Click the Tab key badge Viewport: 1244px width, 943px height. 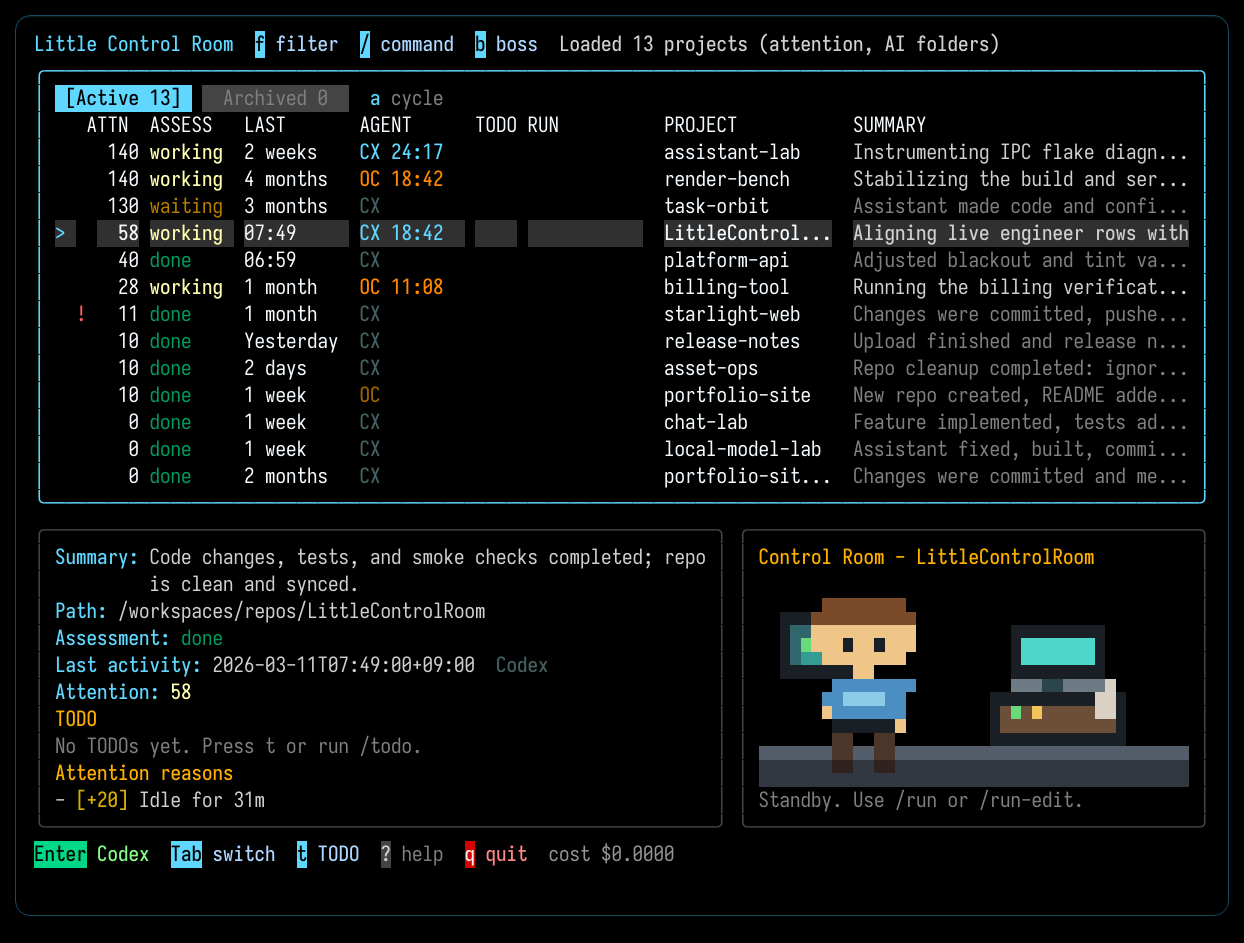coord(186,854)
